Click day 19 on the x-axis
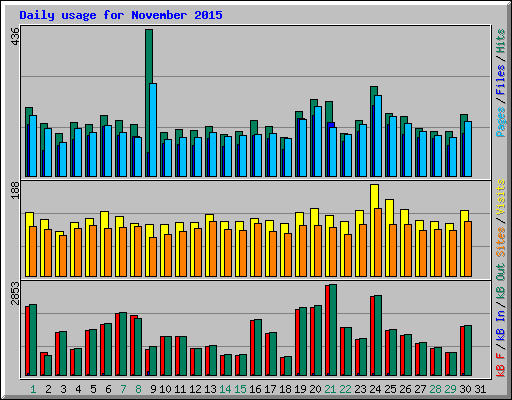This screenshot has width=512, height=400. tap(300, 389)
